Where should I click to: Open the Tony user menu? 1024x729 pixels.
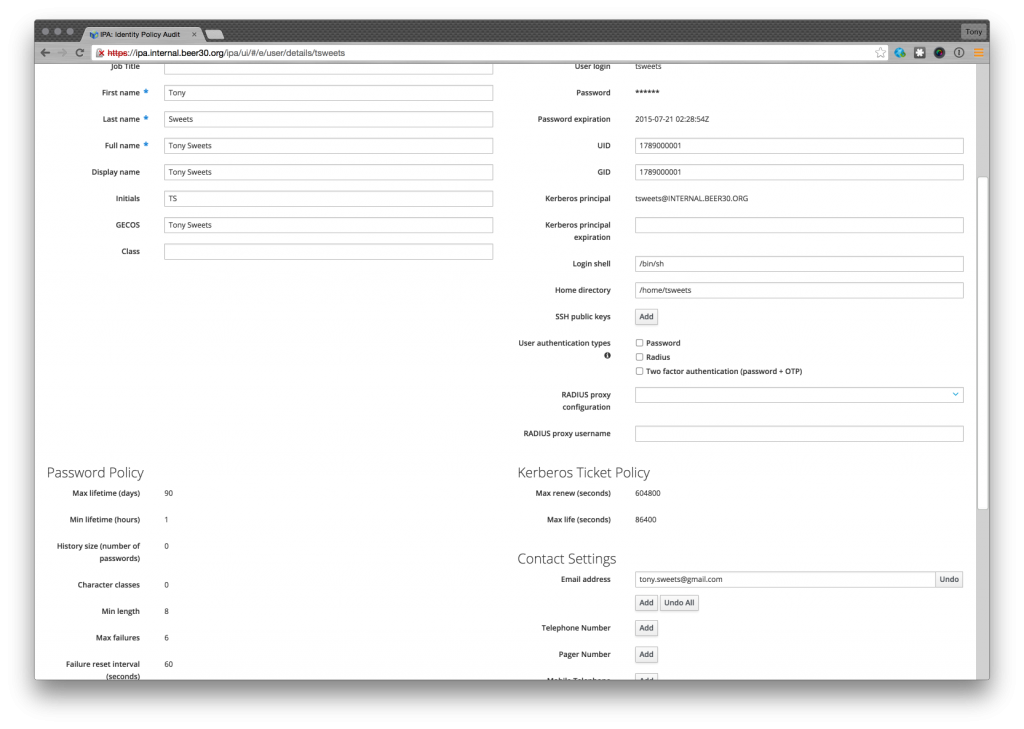pyautogui.click(x=973, y=31)
